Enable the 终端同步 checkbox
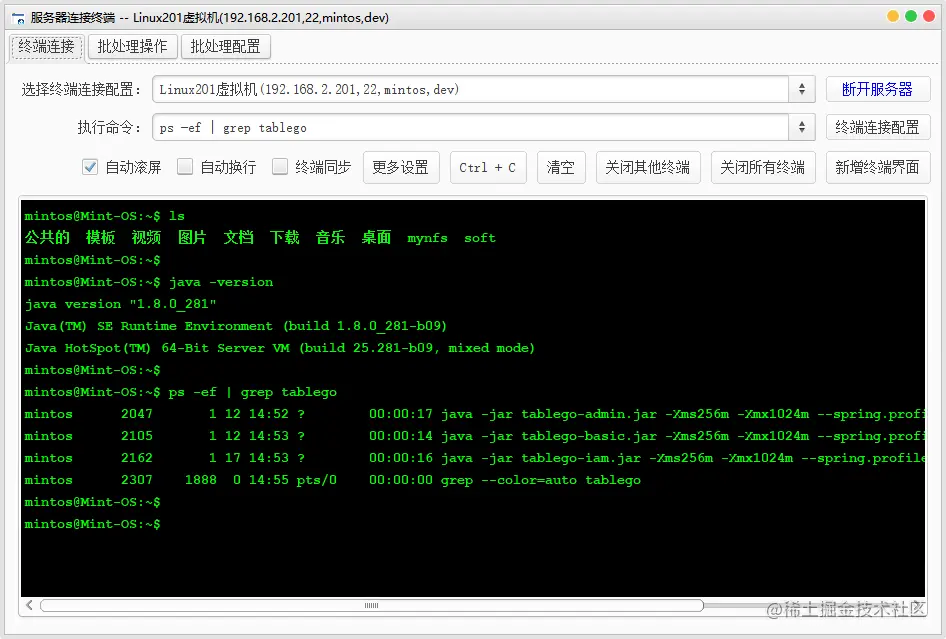The height and width of the screenshot is (639, 946). [x=280, y=167]
